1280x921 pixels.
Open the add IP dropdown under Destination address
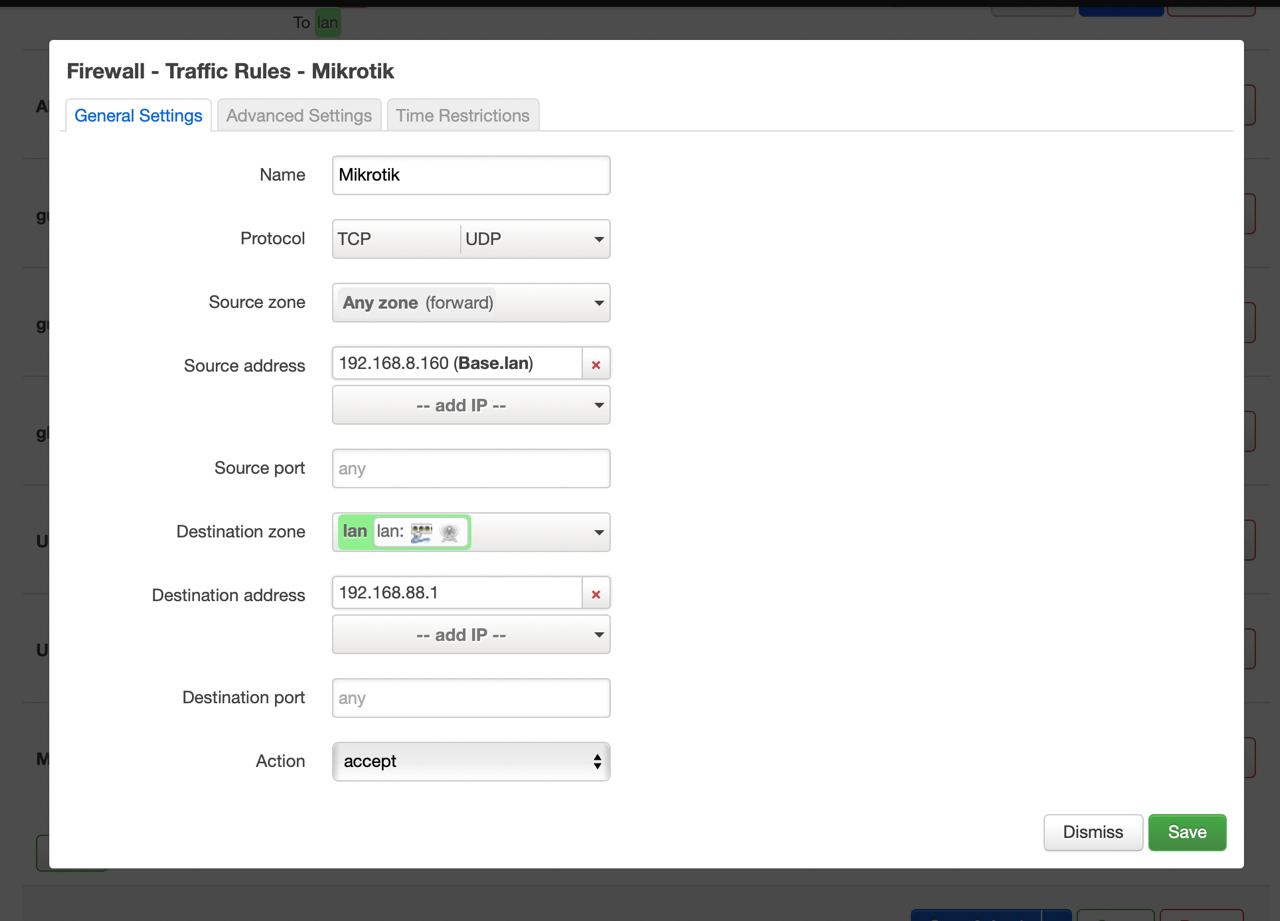tap(471, 634)
